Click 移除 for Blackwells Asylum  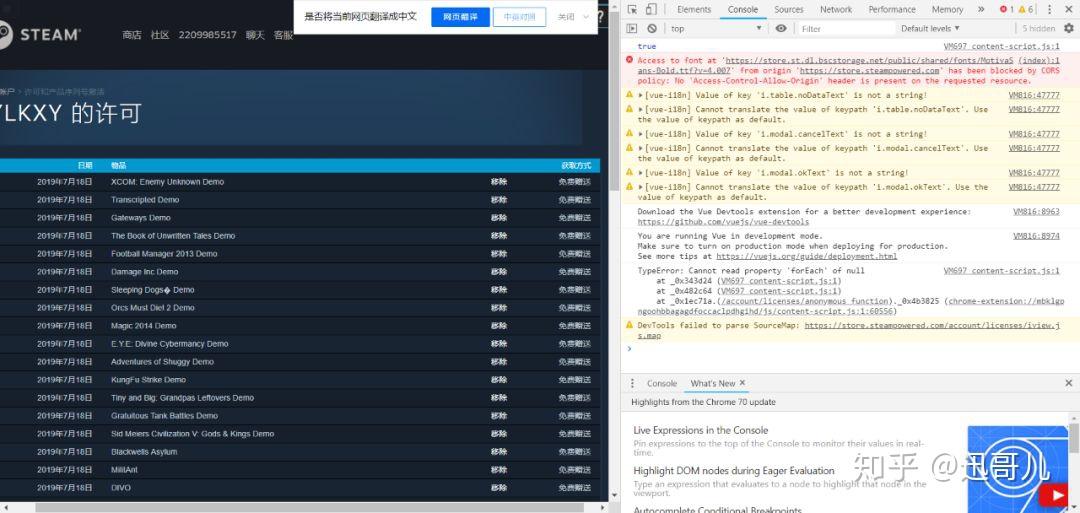click(x=499, y=452)
